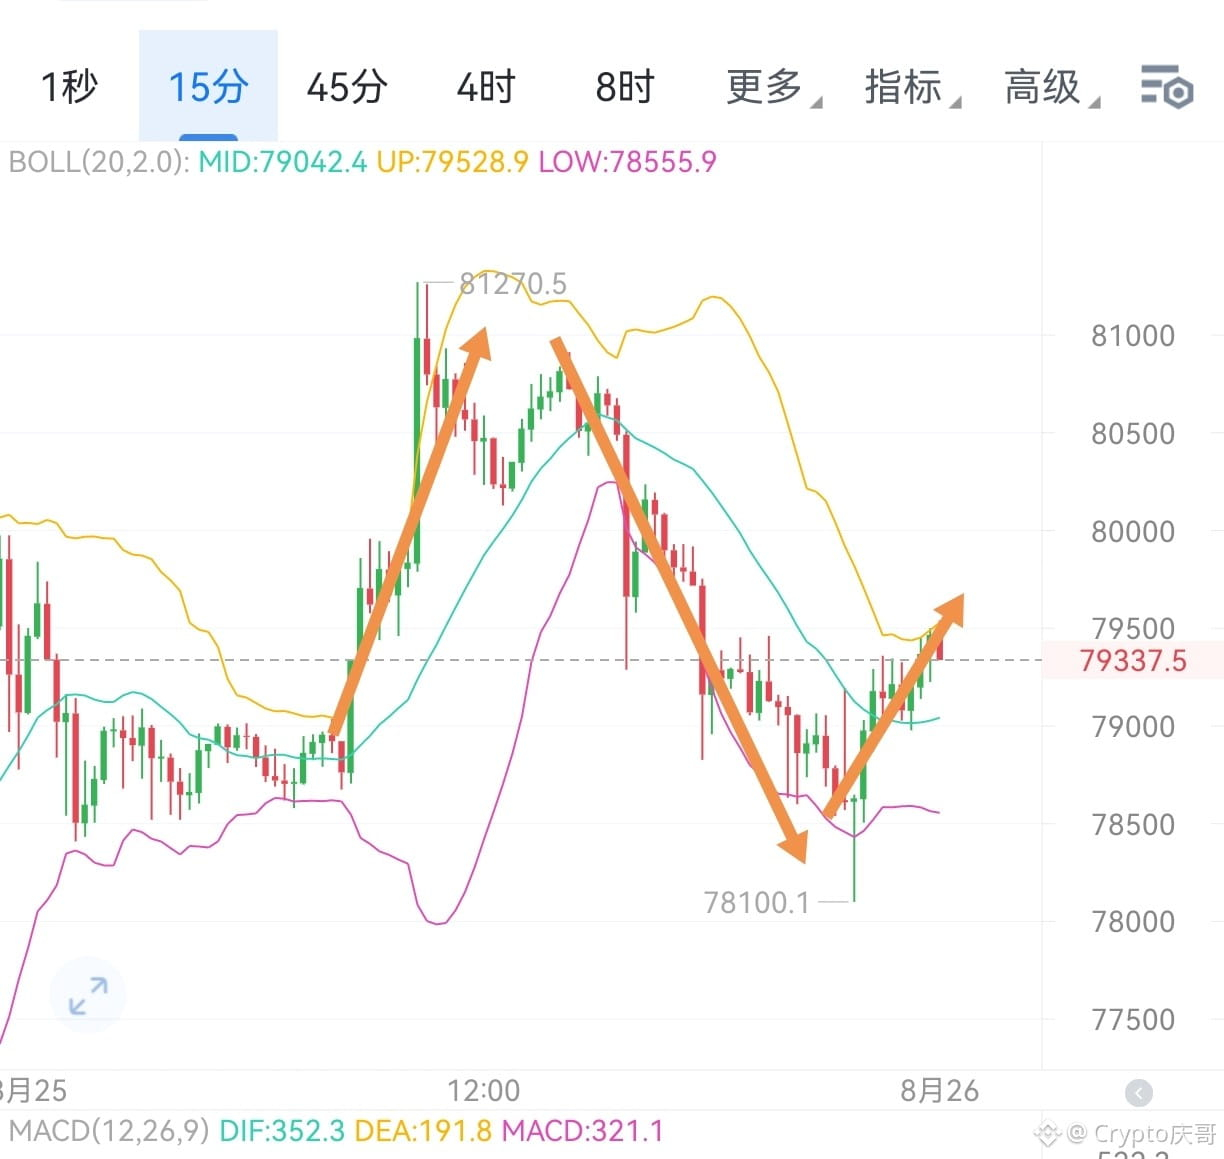Click the round arrow button beside 8月26
Screen dimensions: 1224x1159
(x=1138, y=1093)
